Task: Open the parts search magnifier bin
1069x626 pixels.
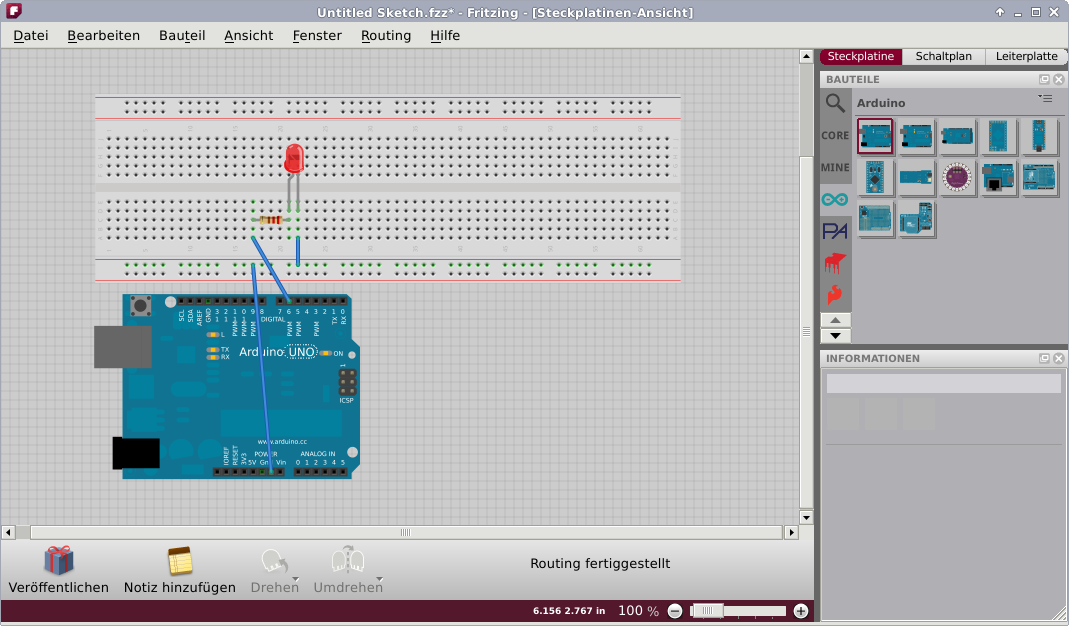Action: point(835,103)
